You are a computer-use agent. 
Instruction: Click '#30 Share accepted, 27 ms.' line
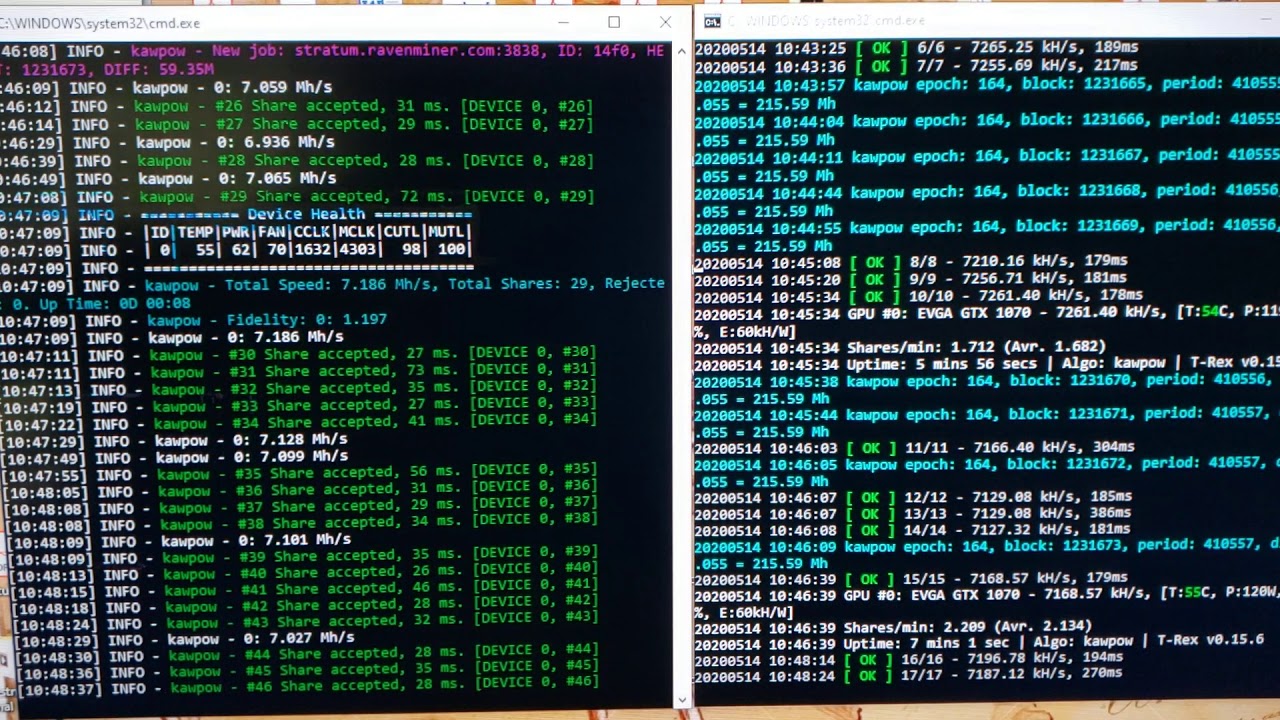(298, 353)
